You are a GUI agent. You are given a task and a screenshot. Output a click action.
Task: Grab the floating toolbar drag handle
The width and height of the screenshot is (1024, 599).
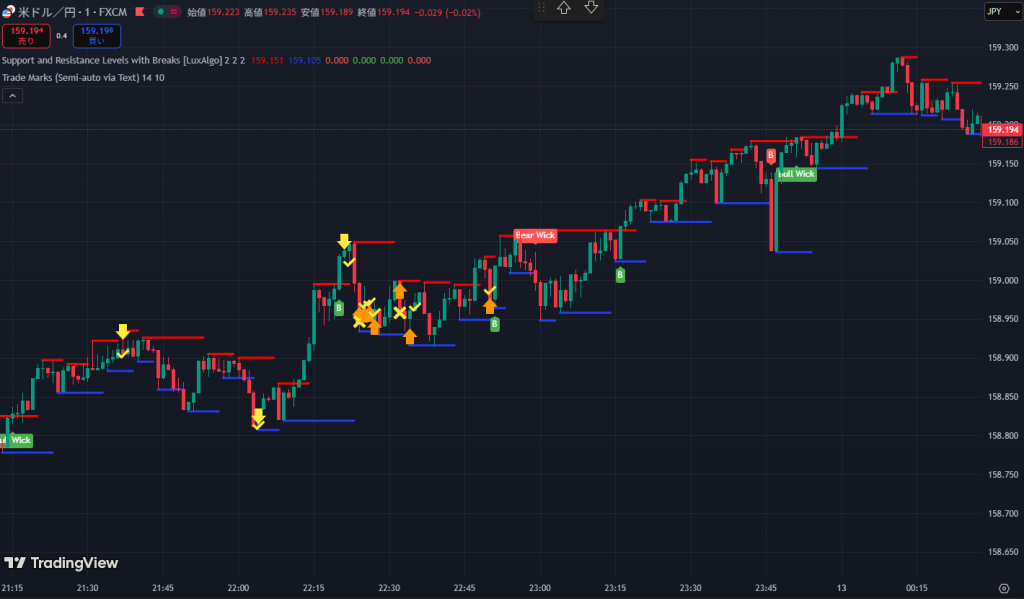541,8
